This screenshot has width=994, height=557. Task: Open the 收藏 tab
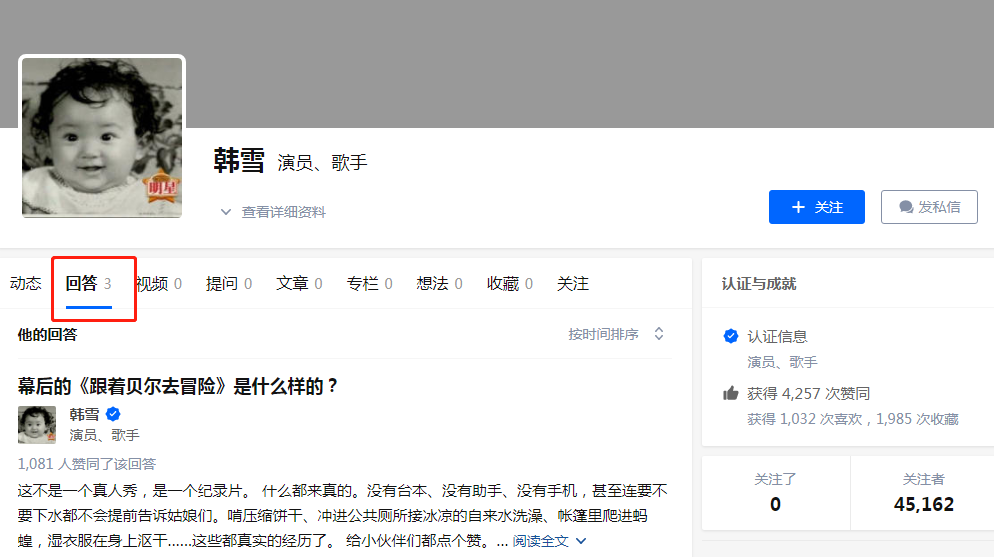(x=510, y=284)
